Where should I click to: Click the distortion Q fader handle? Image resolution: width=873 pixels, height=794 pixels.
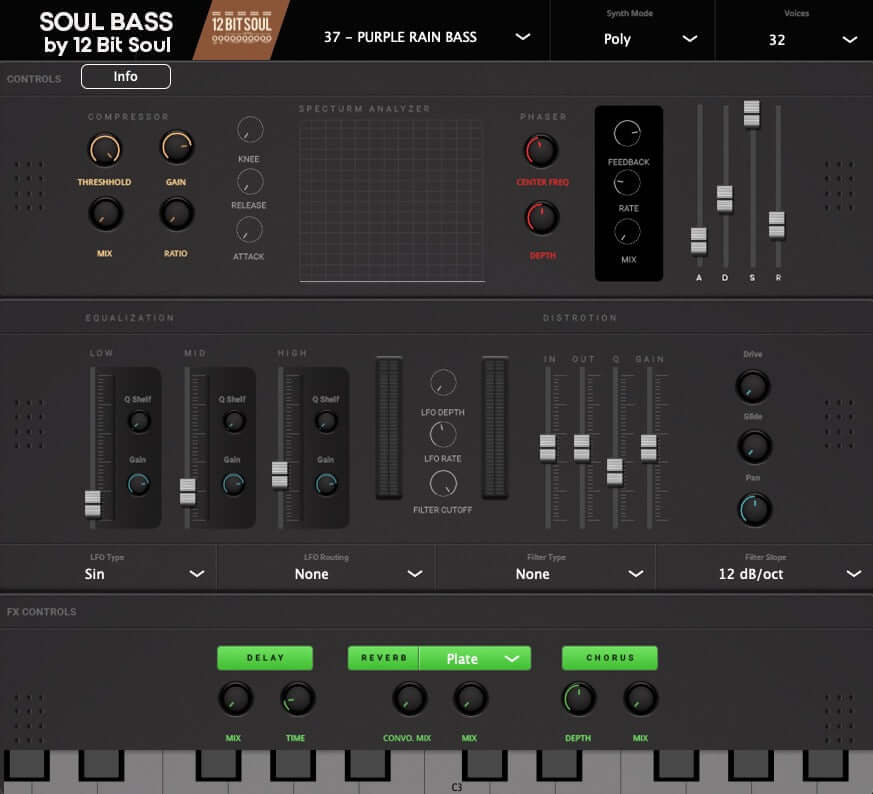[615, 472]
